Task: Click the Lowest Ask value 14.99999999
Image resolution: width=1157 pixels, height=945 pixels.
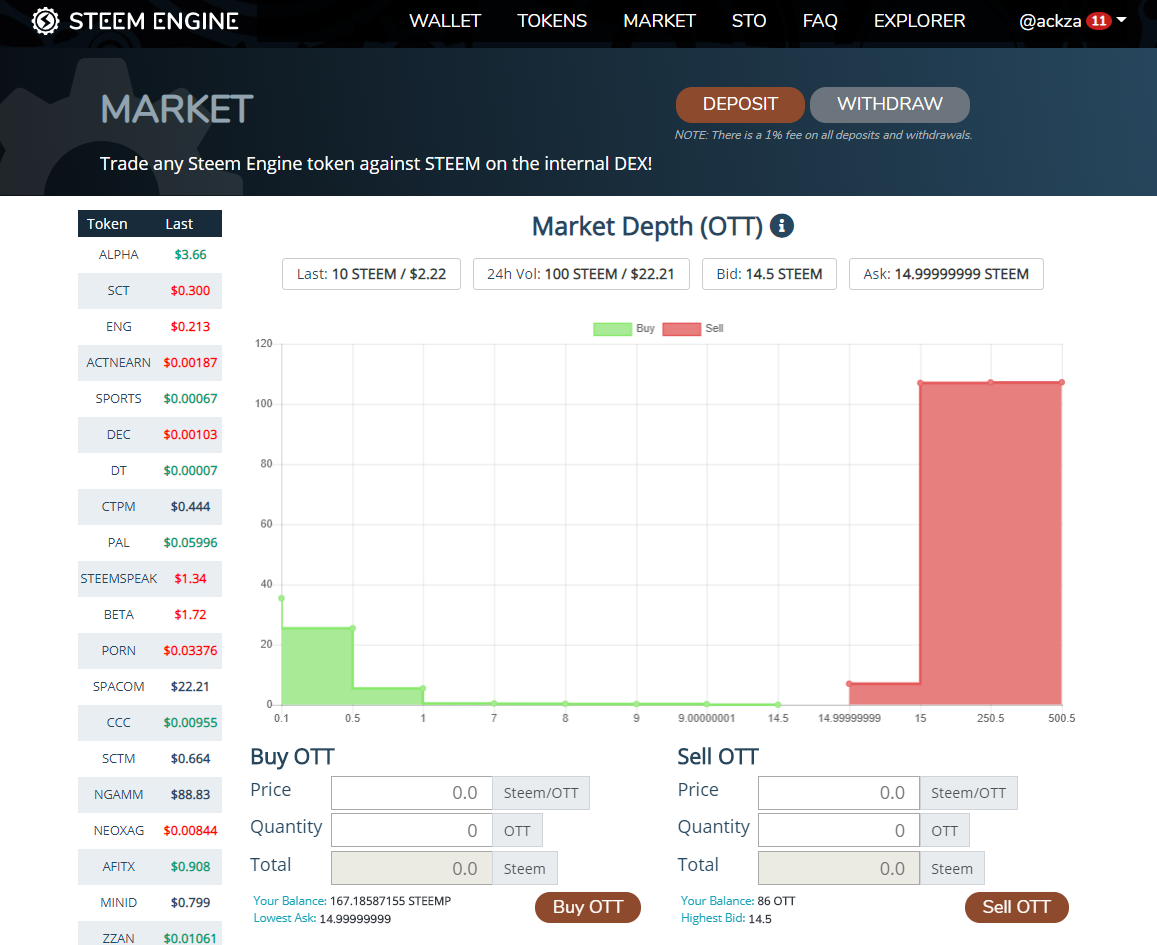Action: (355, 918)
